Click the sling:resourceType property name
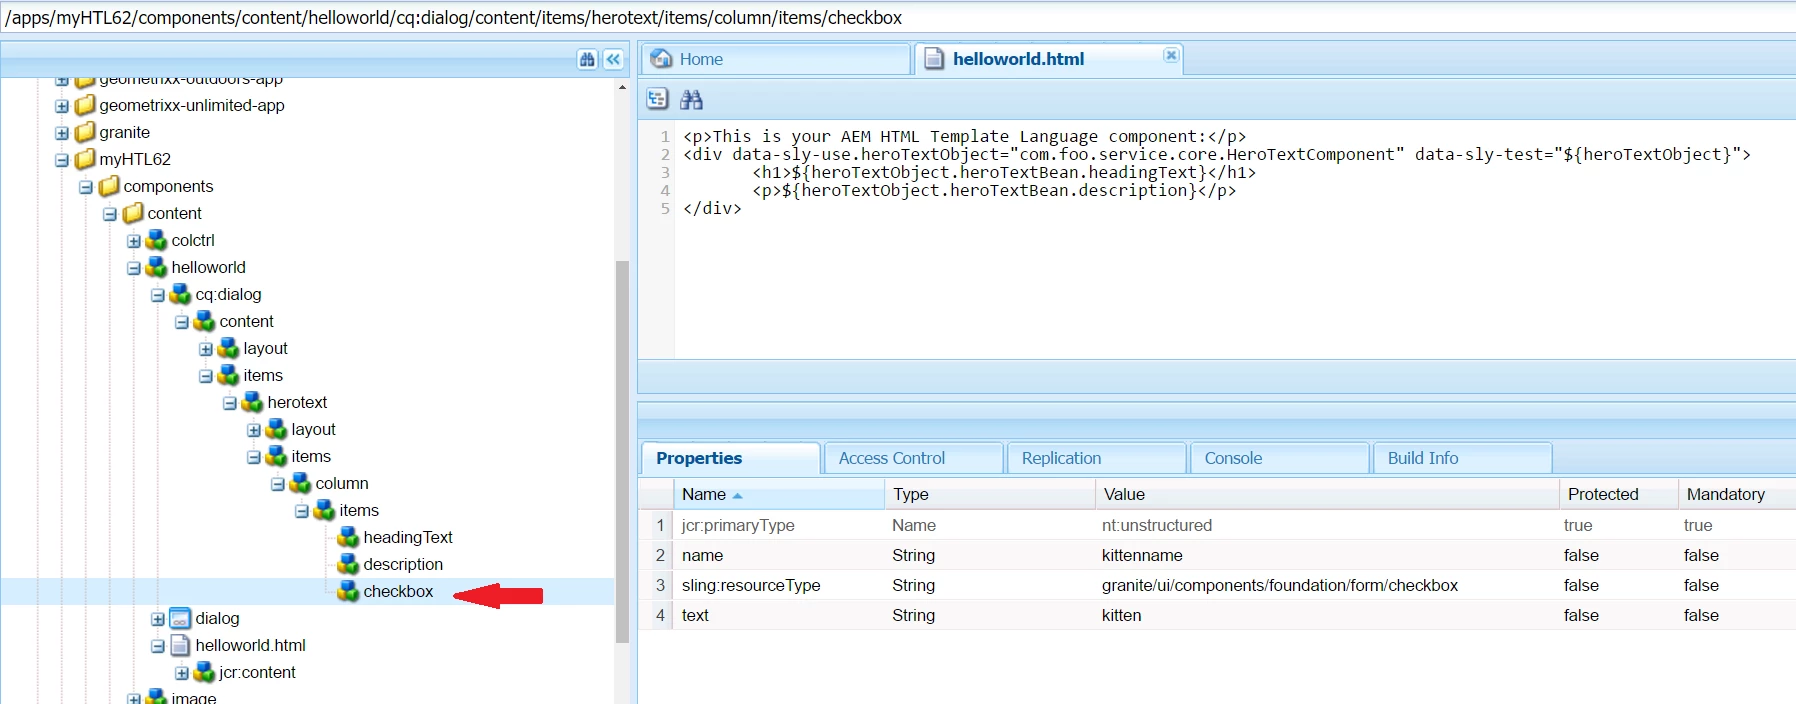The height and width of the screenshot is (704, 1796). click(x=751, y=585)
